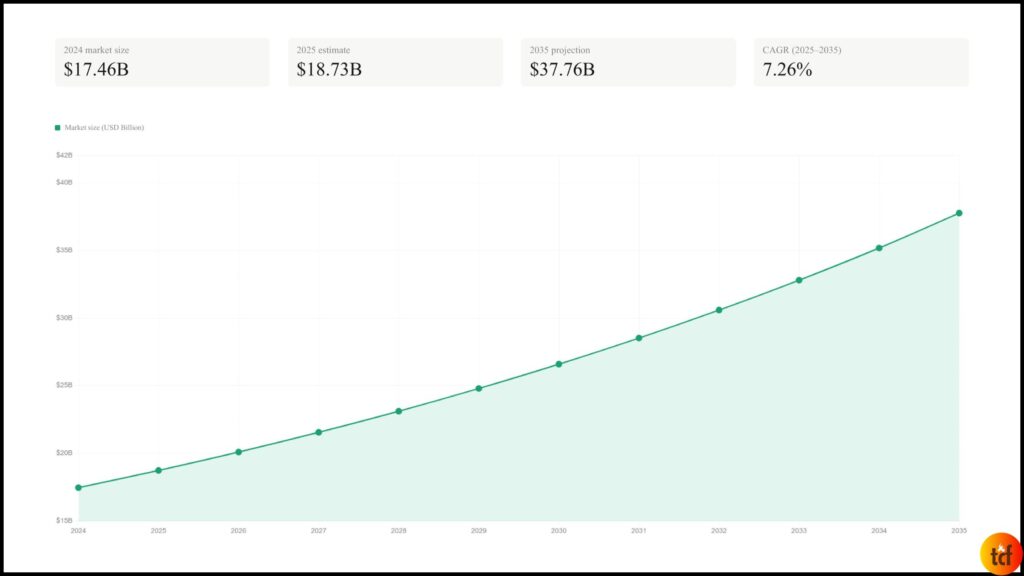1024x576 pixels.
Task: Click the tcf logo icon
Action: pyautogui.click(x=1001, y=552)
